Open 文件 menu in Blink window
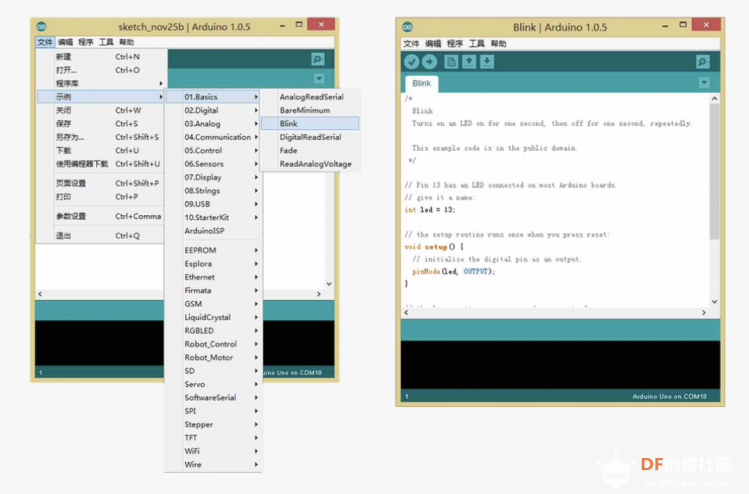This screenshot has height=494, width=749. [411, 43]
